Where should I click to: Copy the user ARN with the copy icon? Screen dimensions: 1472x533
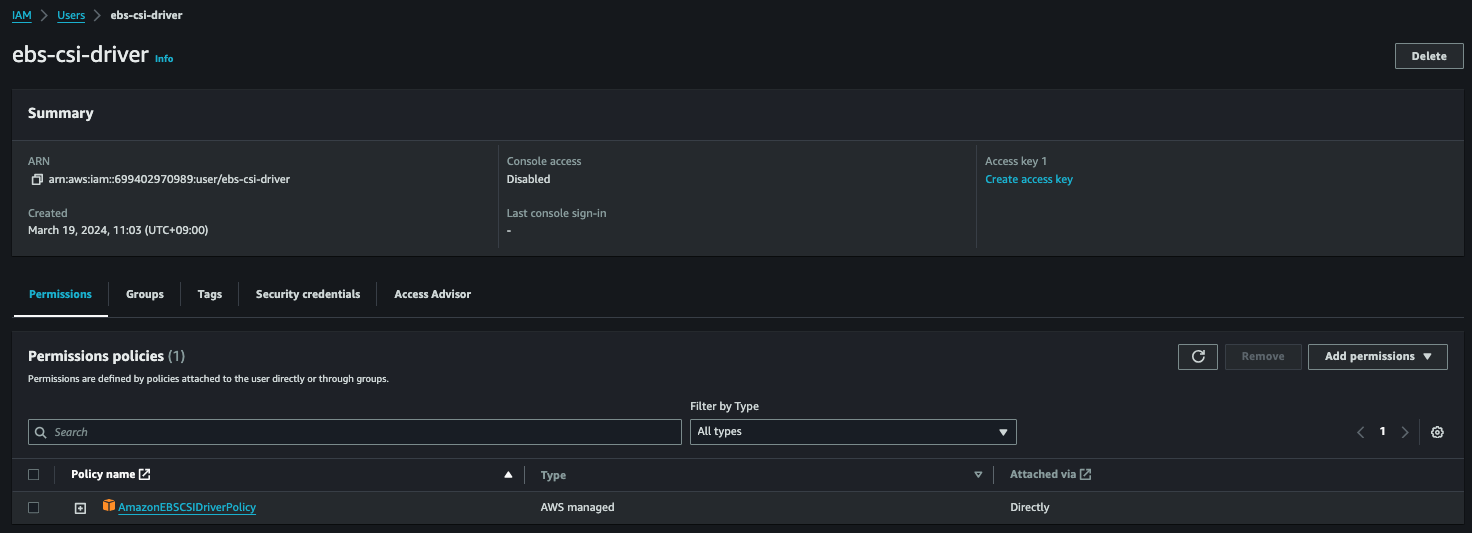pyautogui.click(x=37, y=180)
